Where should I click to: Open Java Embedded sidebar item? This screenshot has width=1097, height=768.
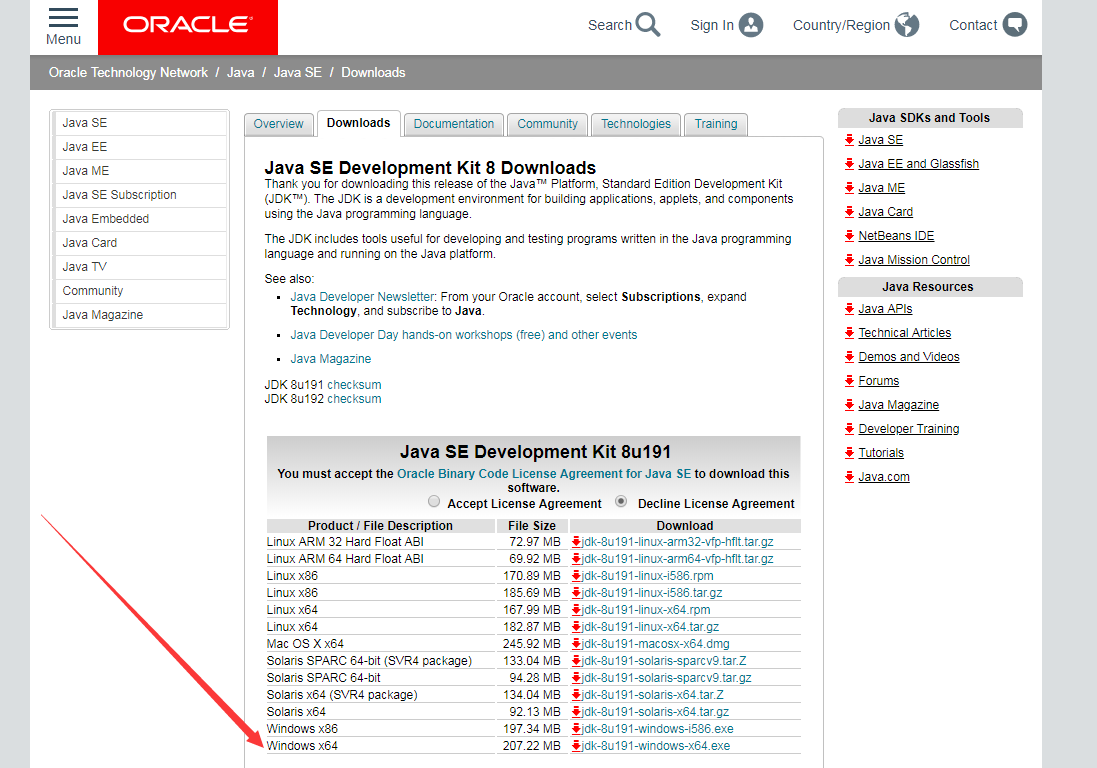pyautogui.click(x=141, y=219)
